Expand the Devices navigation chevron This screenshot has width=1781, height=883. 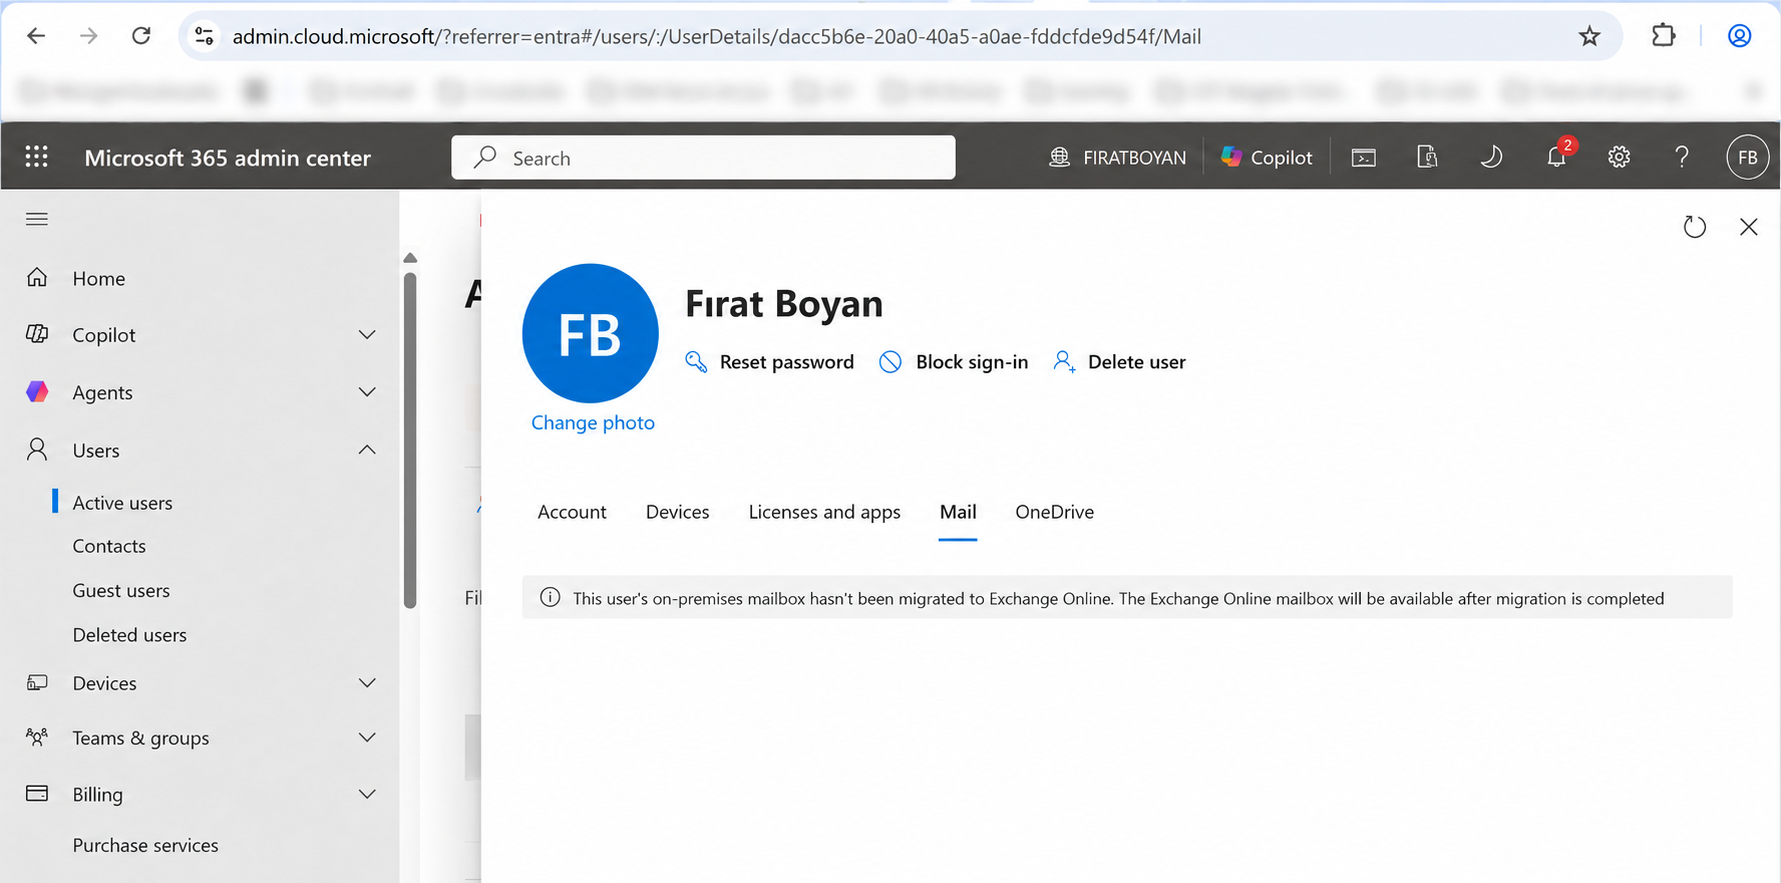coord(367,683)
